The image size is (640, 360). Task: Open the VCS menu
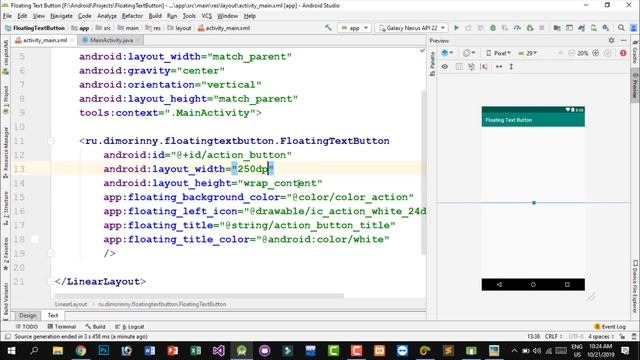[x=207, y=16]
